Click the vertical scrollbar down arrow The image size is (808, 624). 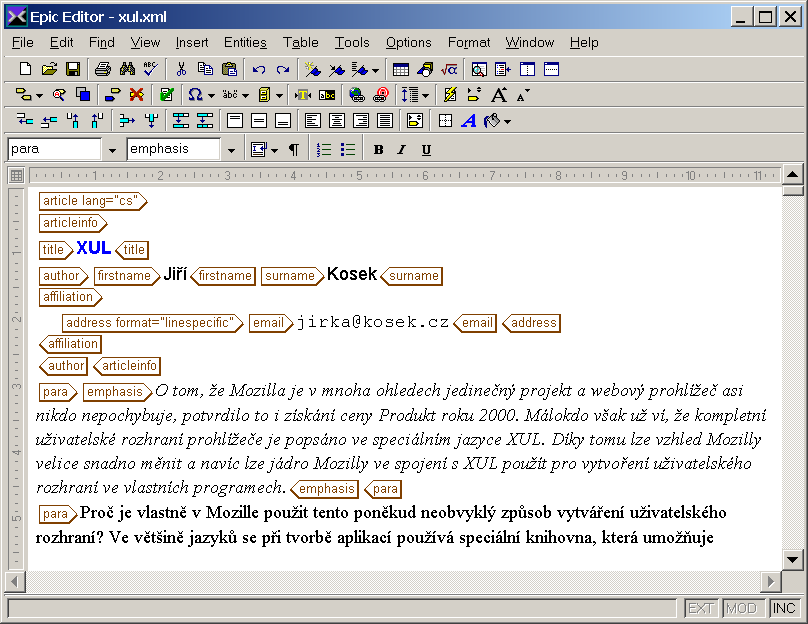point(793,559)
